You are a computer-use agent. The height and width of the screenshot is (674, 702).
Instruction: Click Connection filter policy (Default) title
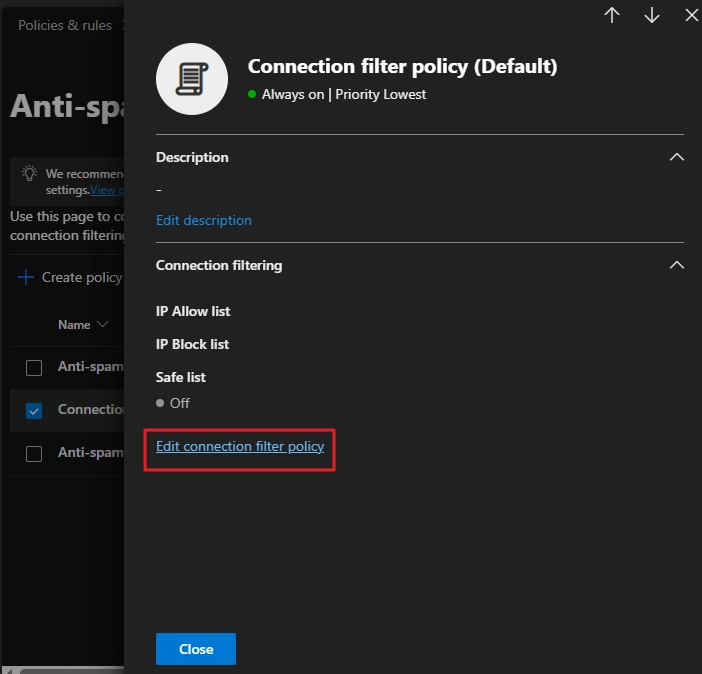pyautogui.click(x=402, y=66)
